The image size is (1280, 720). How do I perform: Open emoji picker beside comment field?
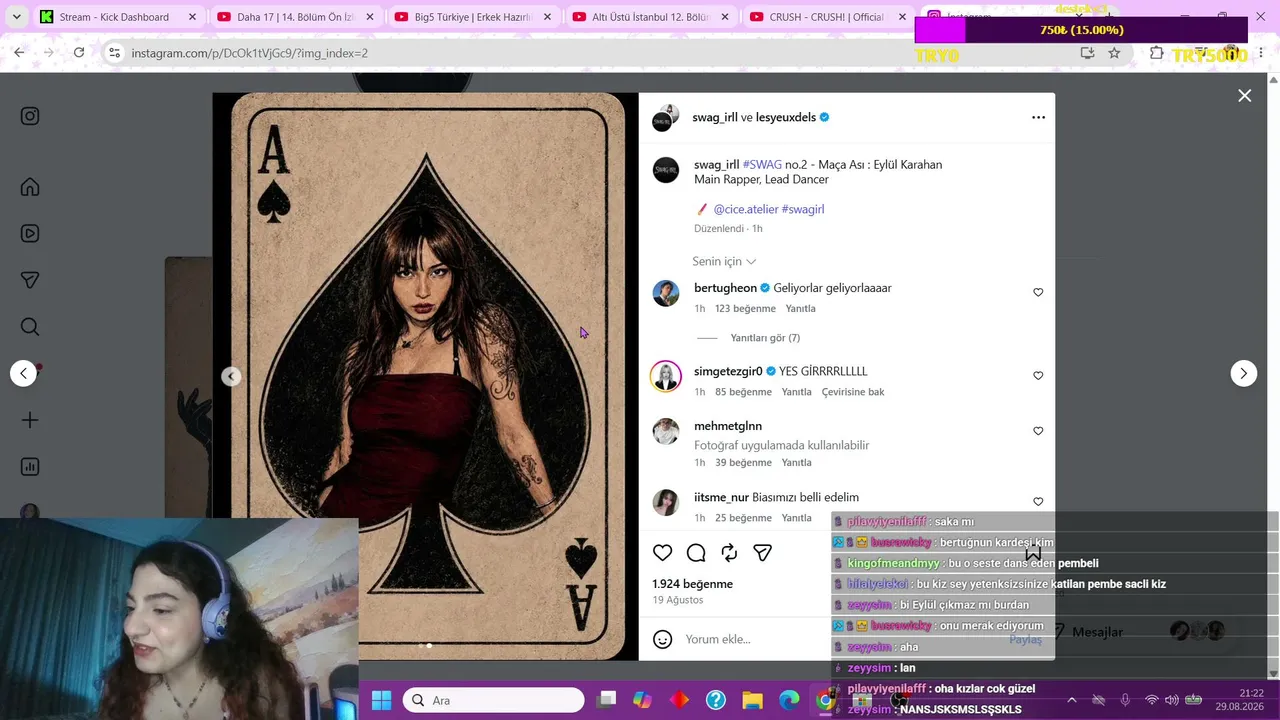click(662, 639)
